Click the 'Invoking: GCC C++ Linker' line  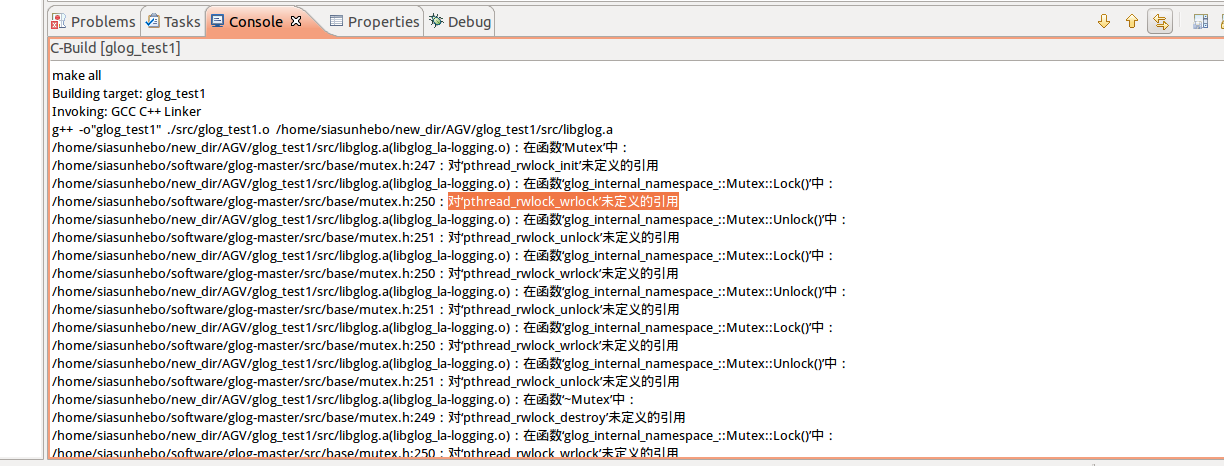126,111
